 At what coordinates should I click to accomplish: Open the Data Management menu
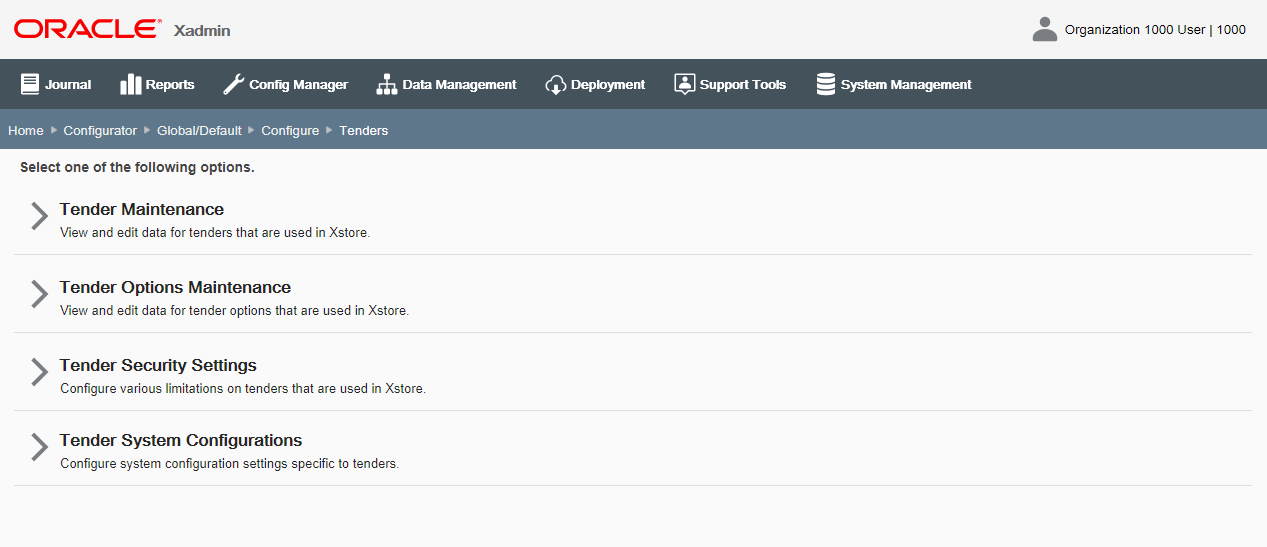point(446,84)
